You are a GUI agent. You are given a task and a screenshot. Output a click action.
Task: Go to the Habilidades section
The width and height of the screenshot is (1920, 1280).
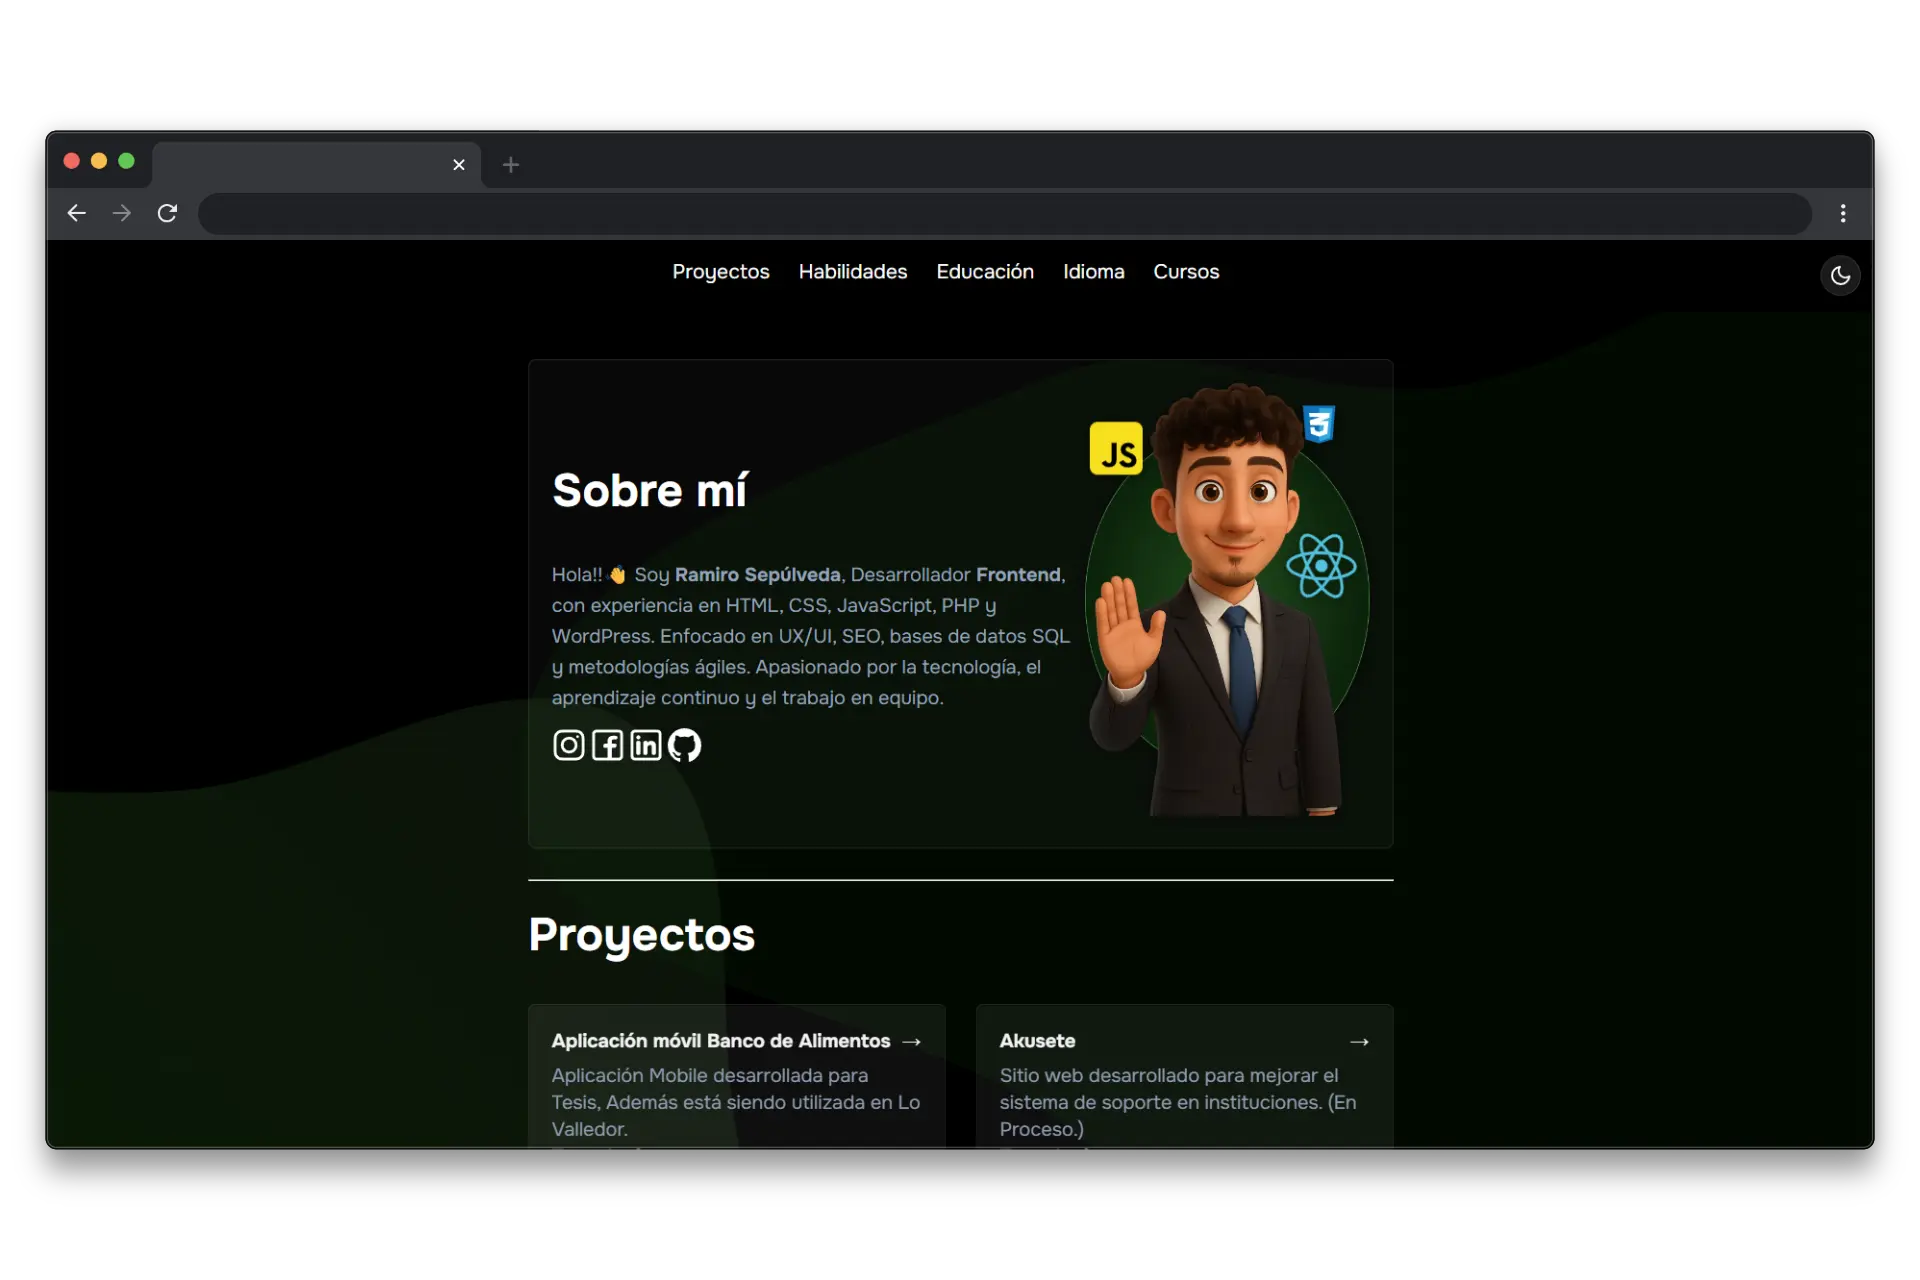pyautogui.click(x=852, y=271)
